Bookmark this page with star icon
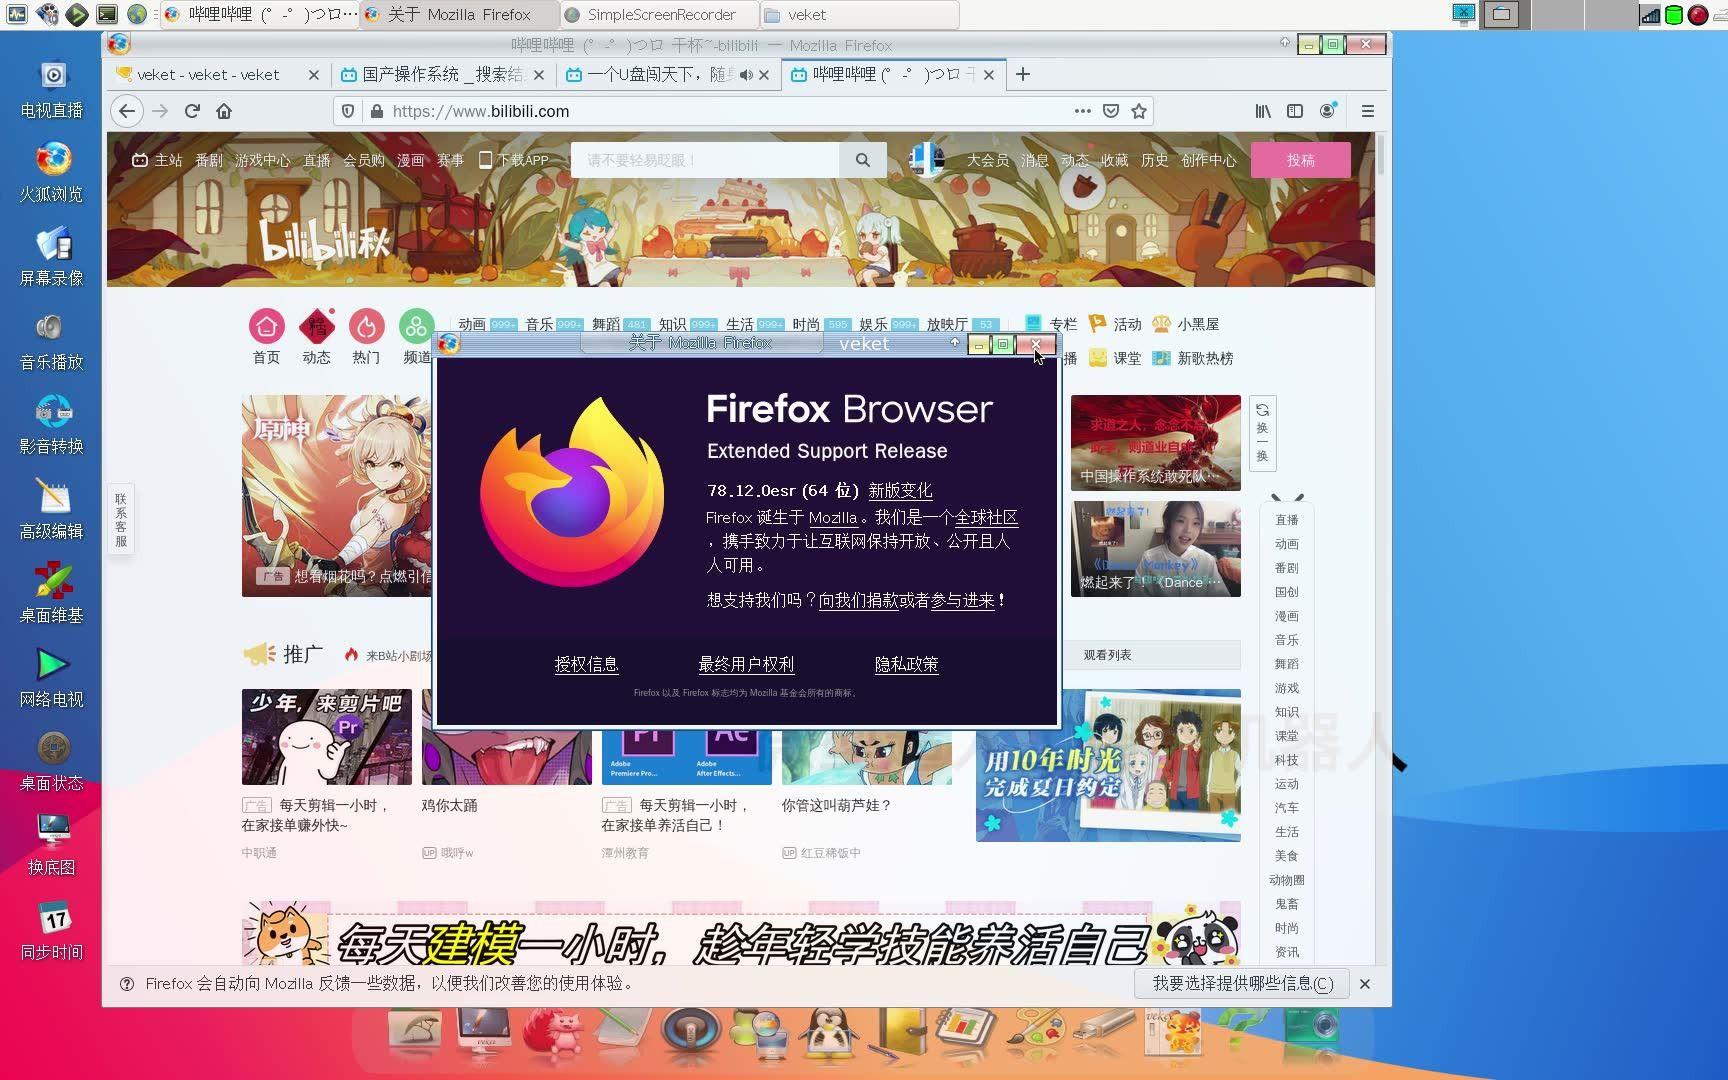 [1138, 111]
